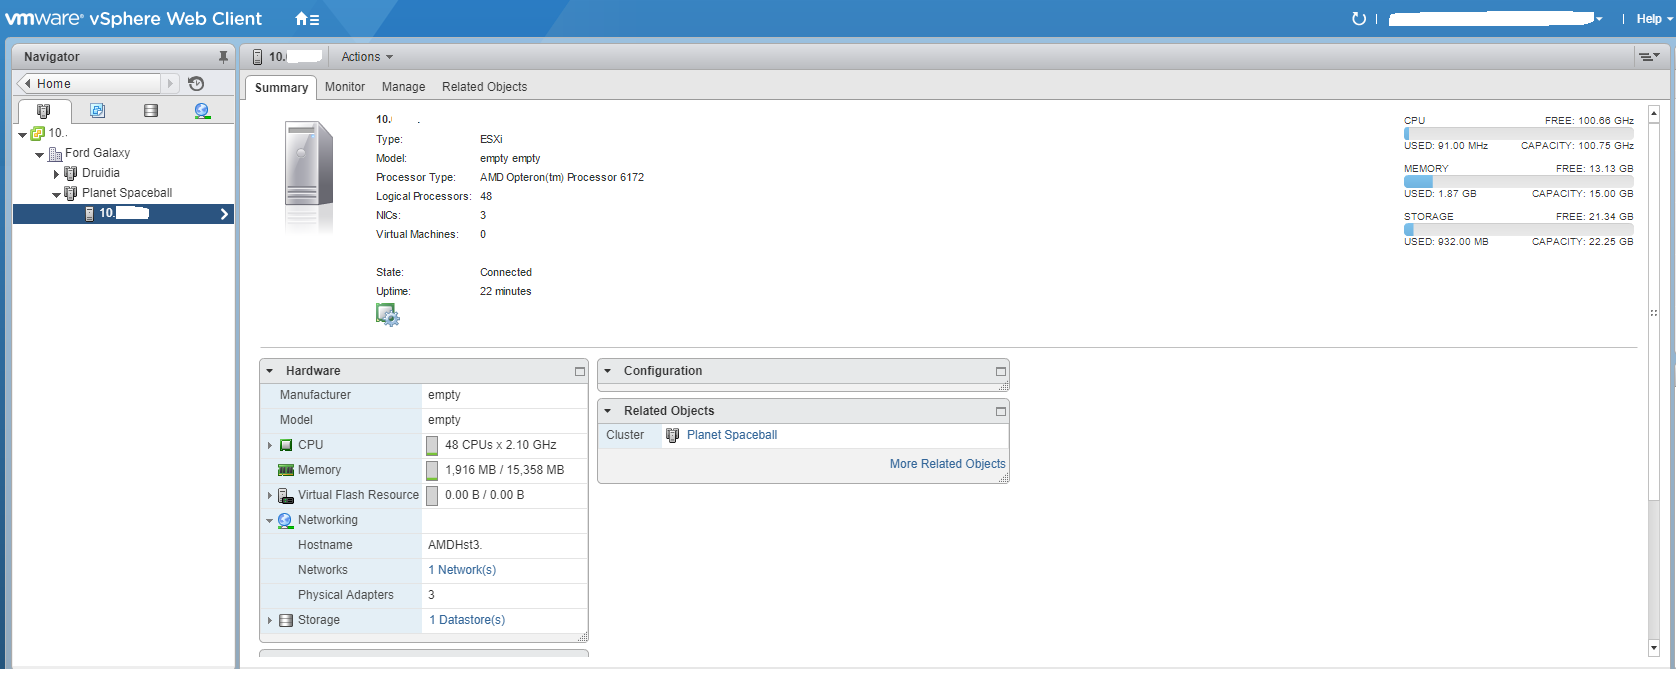Expand the Druidia cluster tree node
1676x684 pixels.
(56, 174)
